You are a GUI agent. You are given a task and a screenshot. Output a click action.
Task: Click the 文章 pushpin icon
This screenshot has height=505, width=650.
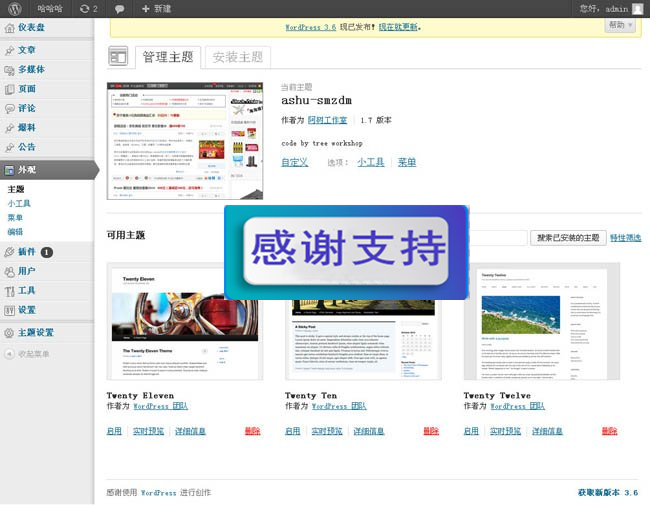click(x=9, y=51)
